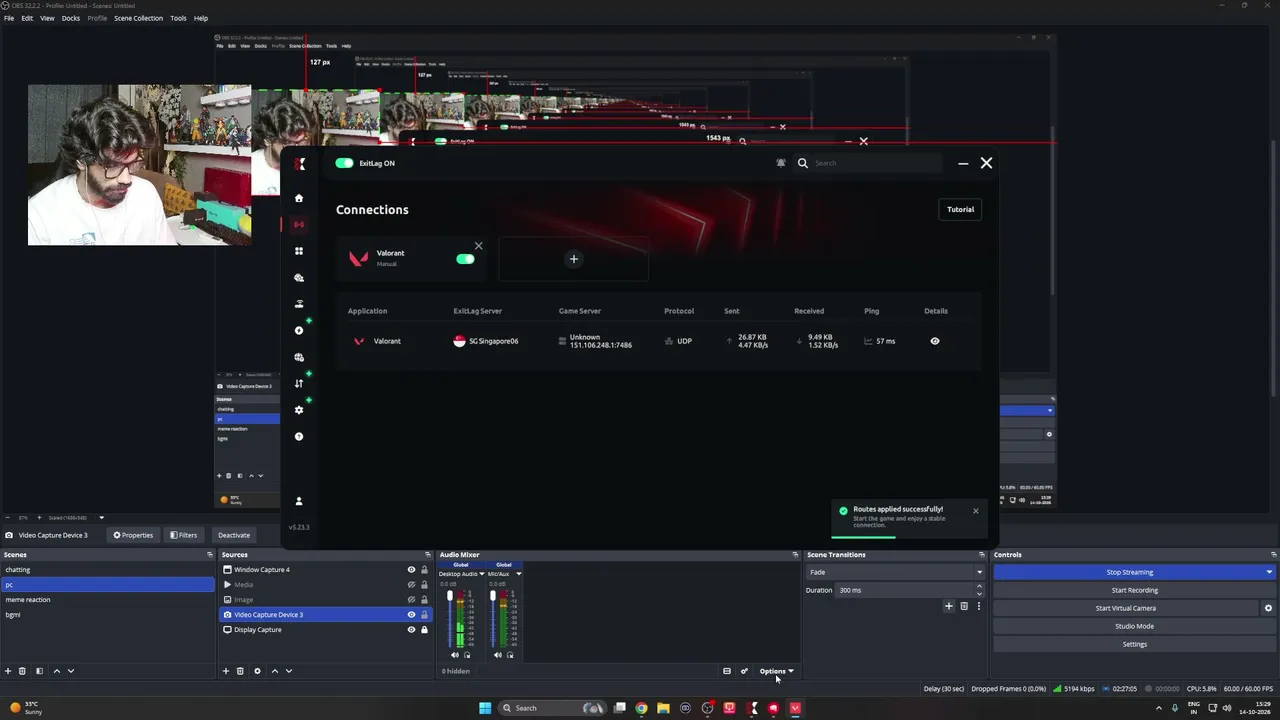
Task: Show the hidden Media source
Action: [x=411, y=585]
